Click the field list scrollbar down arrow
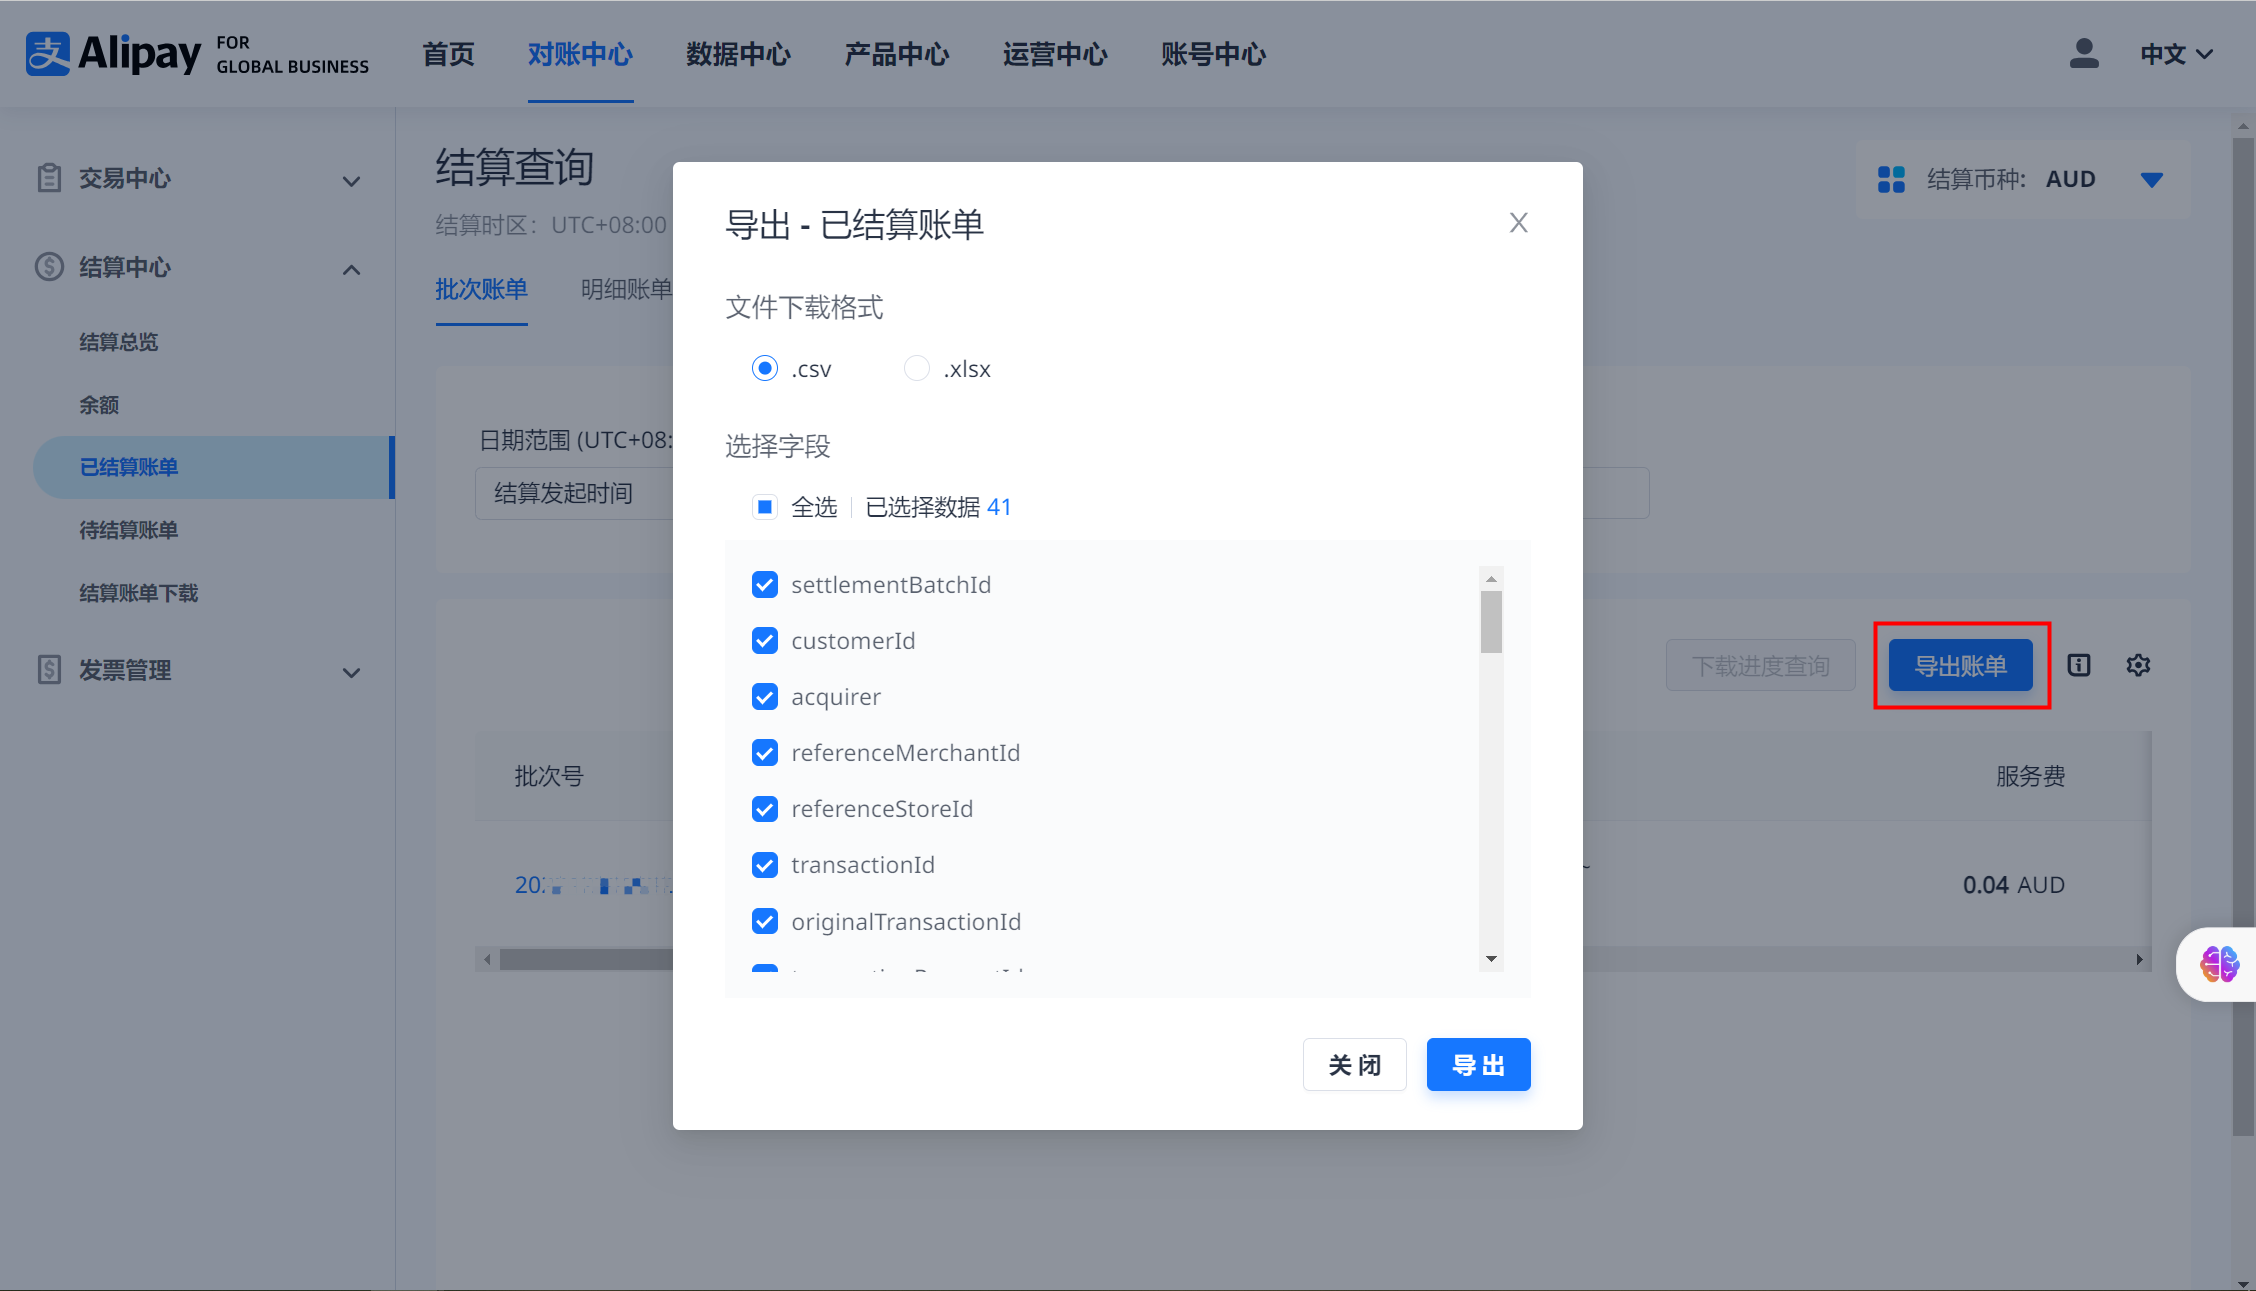The width and height of the screenshot is (2256, 1291). tap(1491, 959)
